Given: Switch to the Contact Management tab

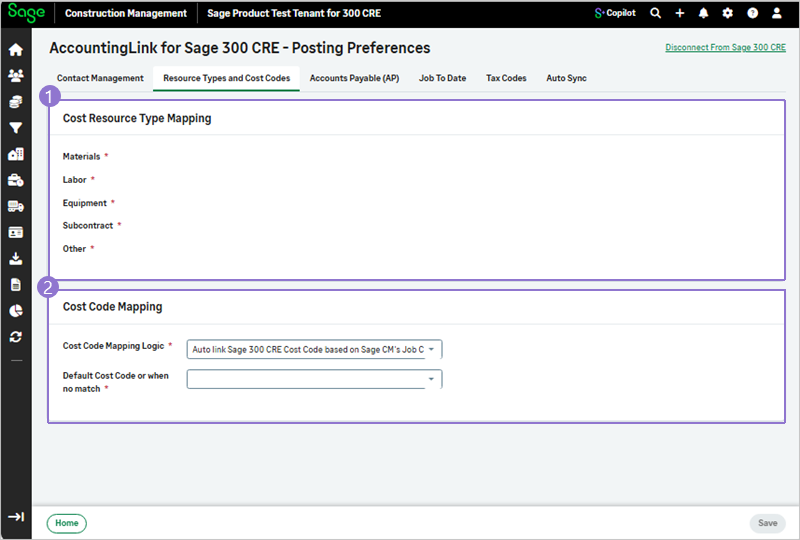Looking at the screenshot, I should pos(100,78).
